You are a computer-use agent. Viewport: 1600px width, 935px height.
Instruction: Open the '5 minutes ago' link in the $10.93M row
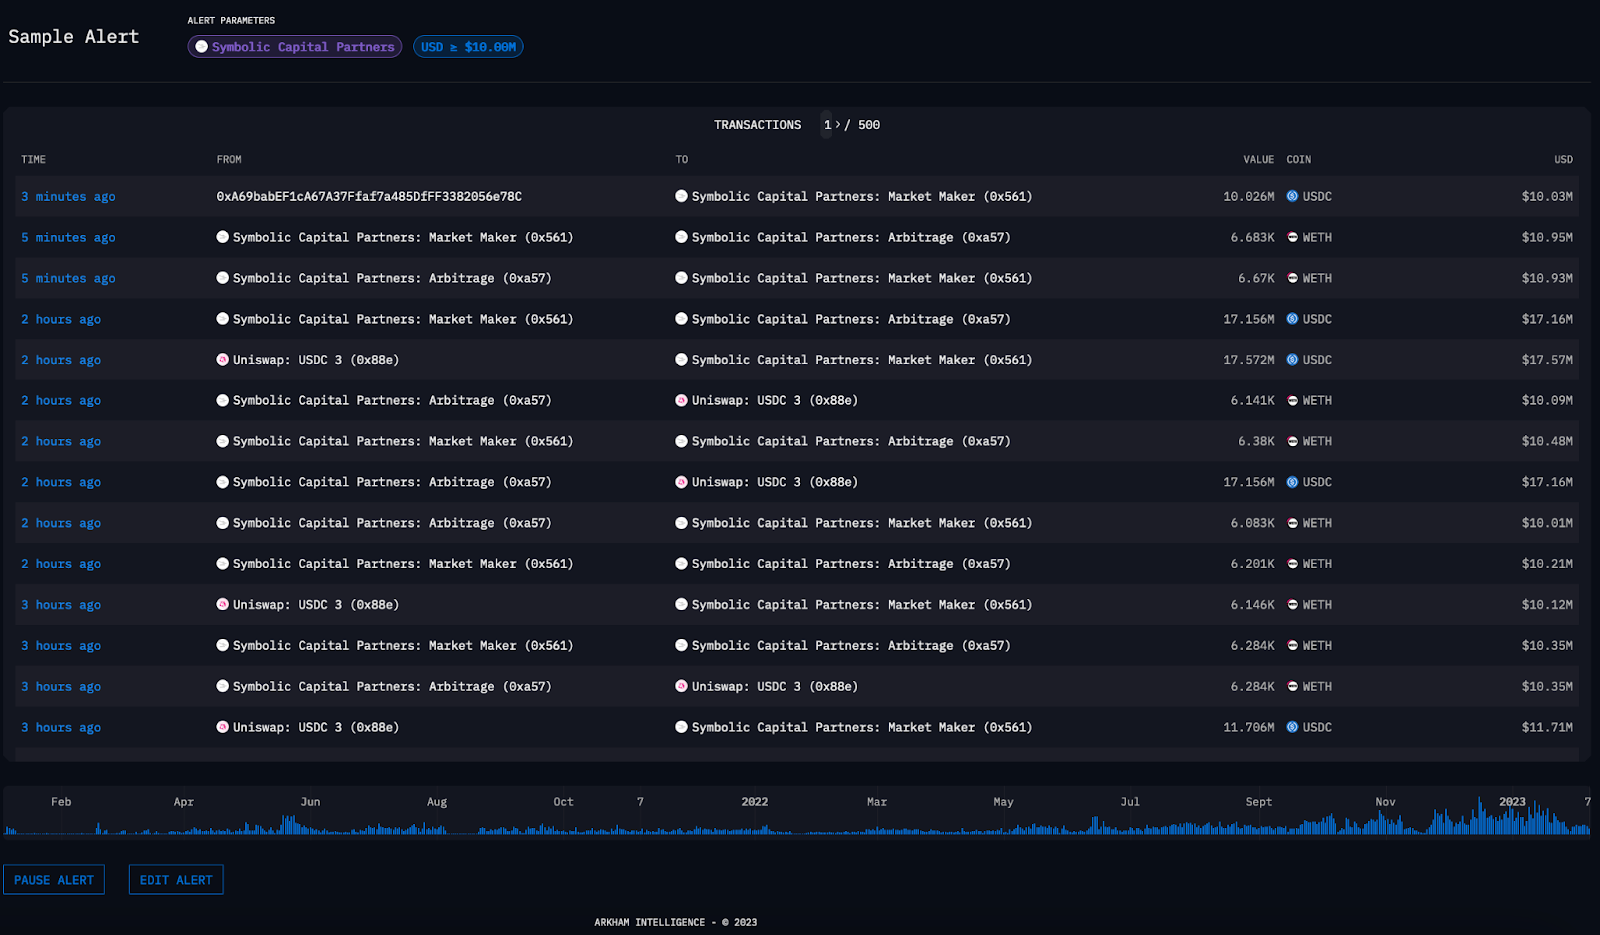pos(68,279)
